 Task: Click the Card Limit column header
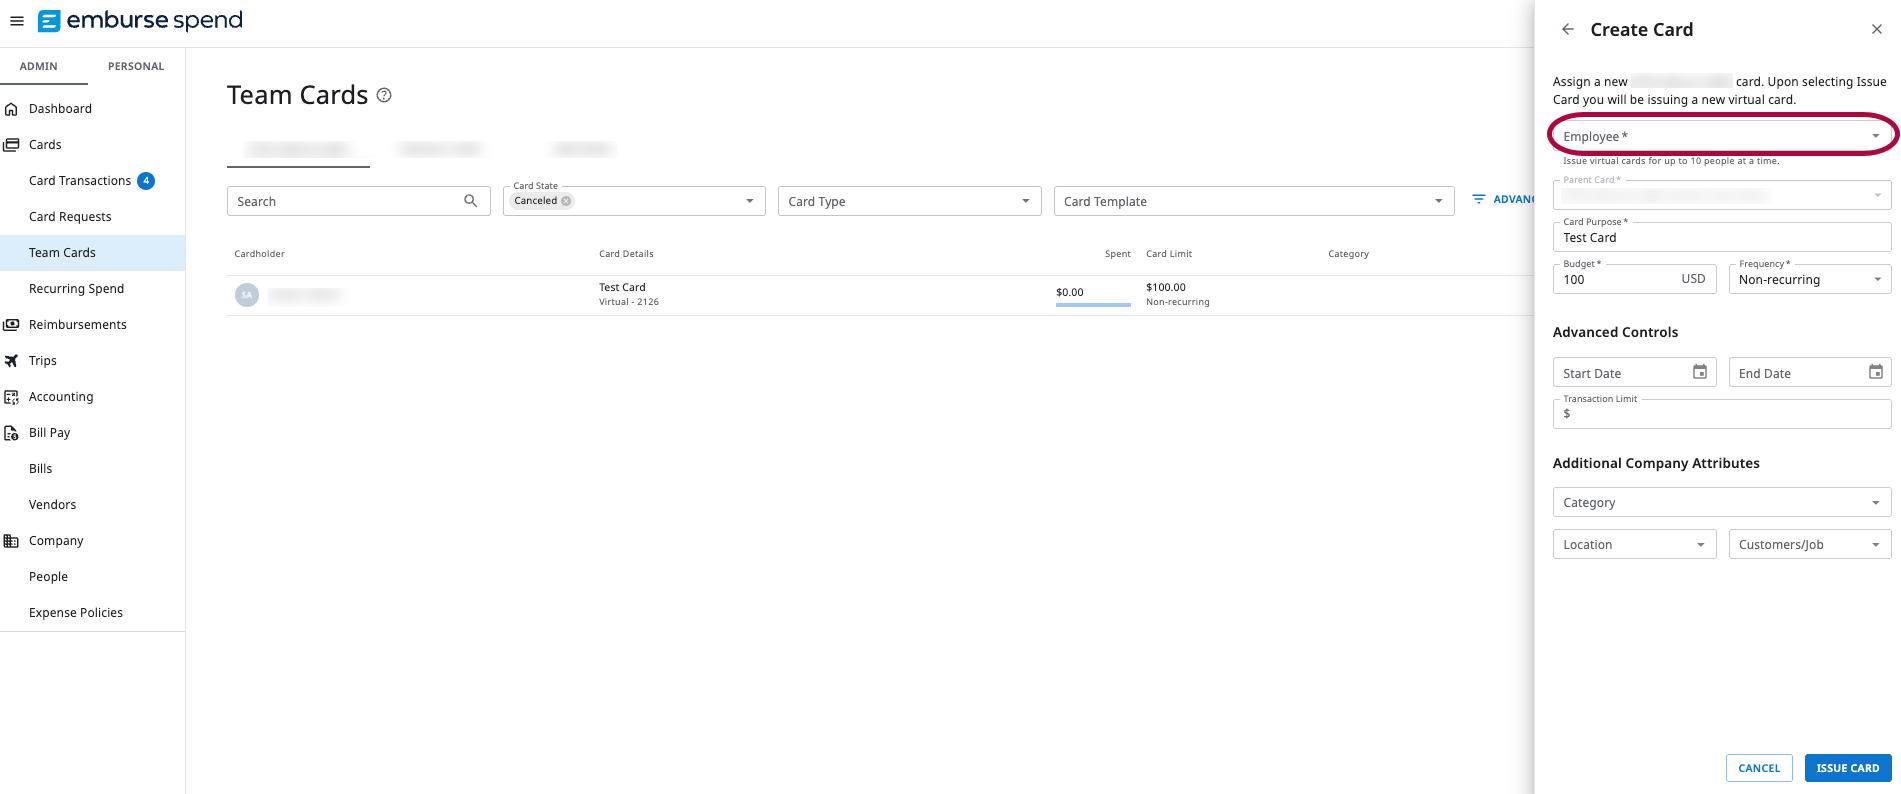(1169, 254)
